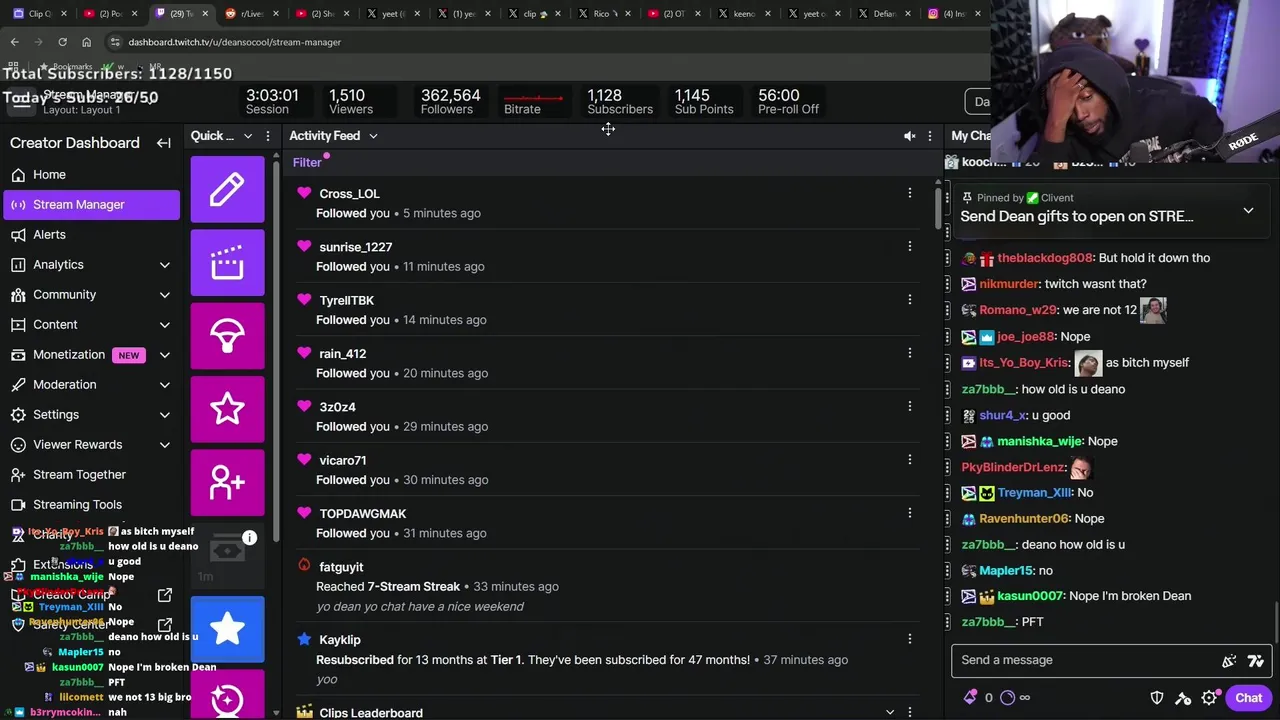Image resolution: width=1280 pixels, height=720 pixels.
Task: Reload the page with browser refresh button
Action: pyautogui.click(x=62, y=42)
